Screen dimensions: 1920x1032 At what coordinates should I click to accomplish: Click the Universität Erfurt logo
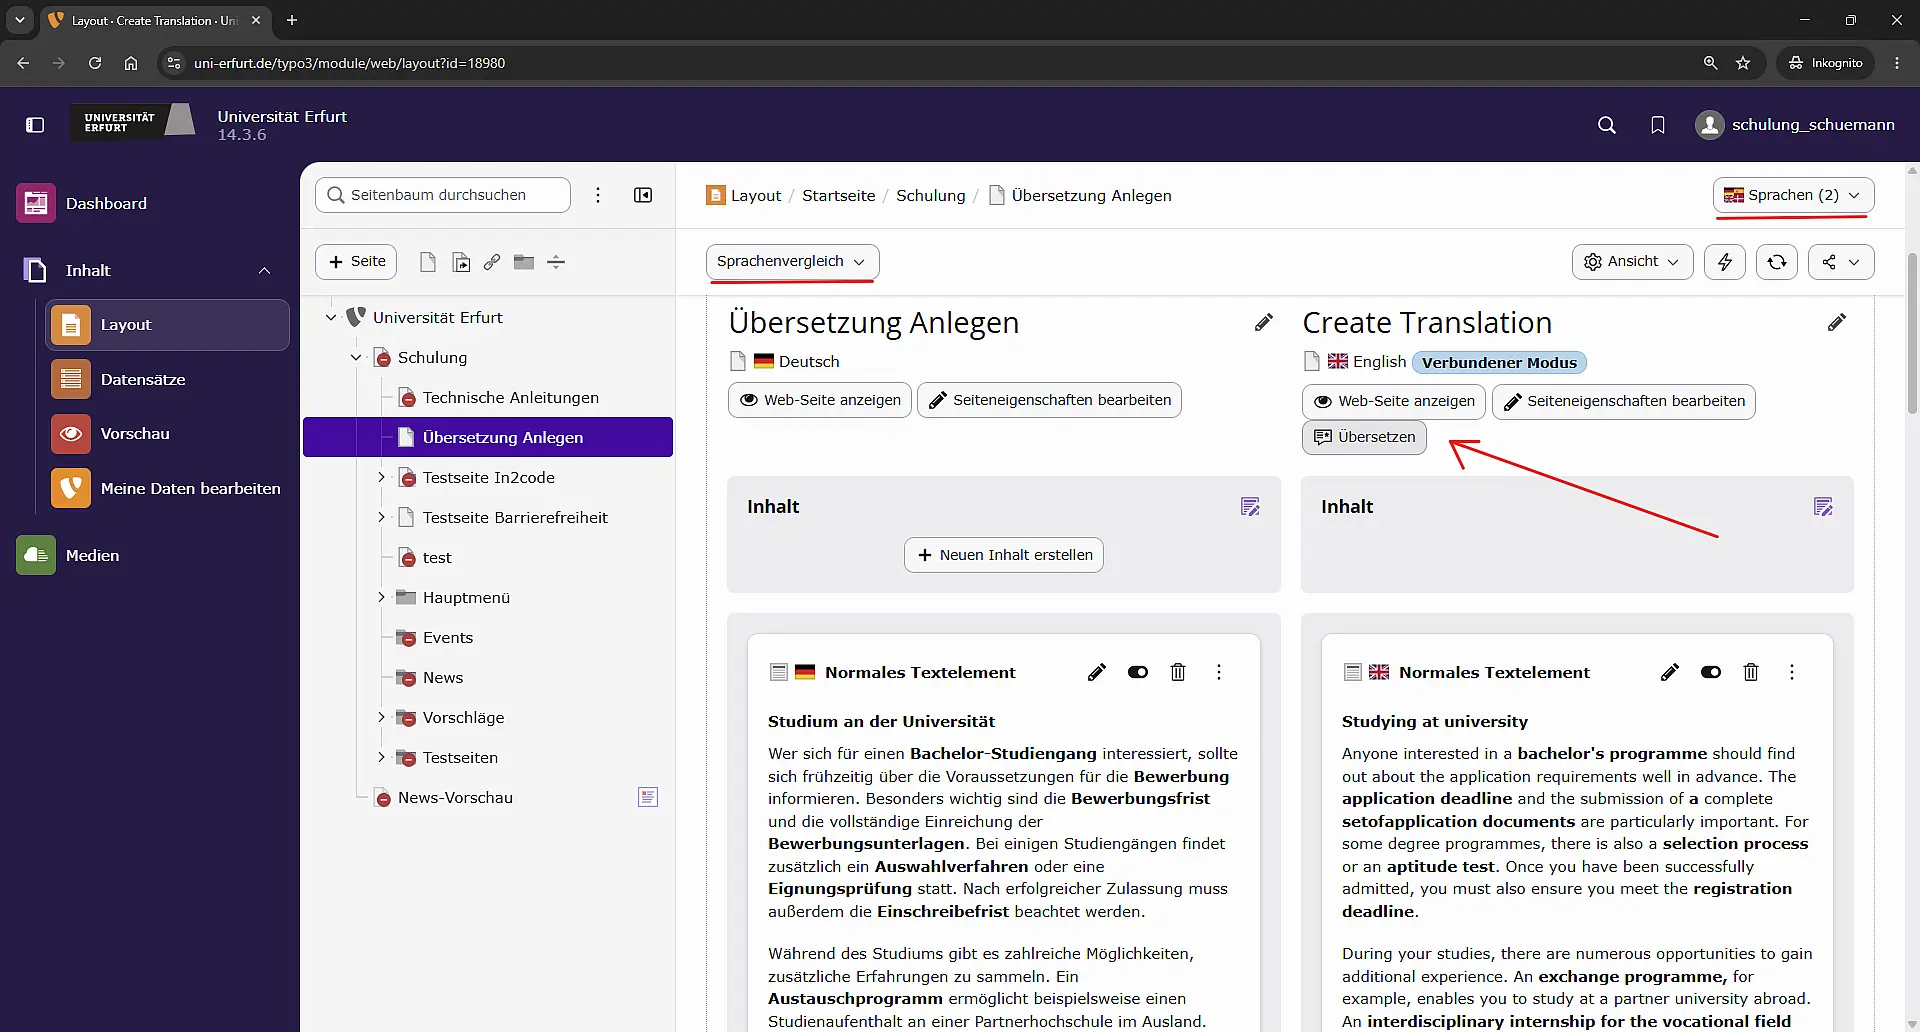(x=133, y=122)
